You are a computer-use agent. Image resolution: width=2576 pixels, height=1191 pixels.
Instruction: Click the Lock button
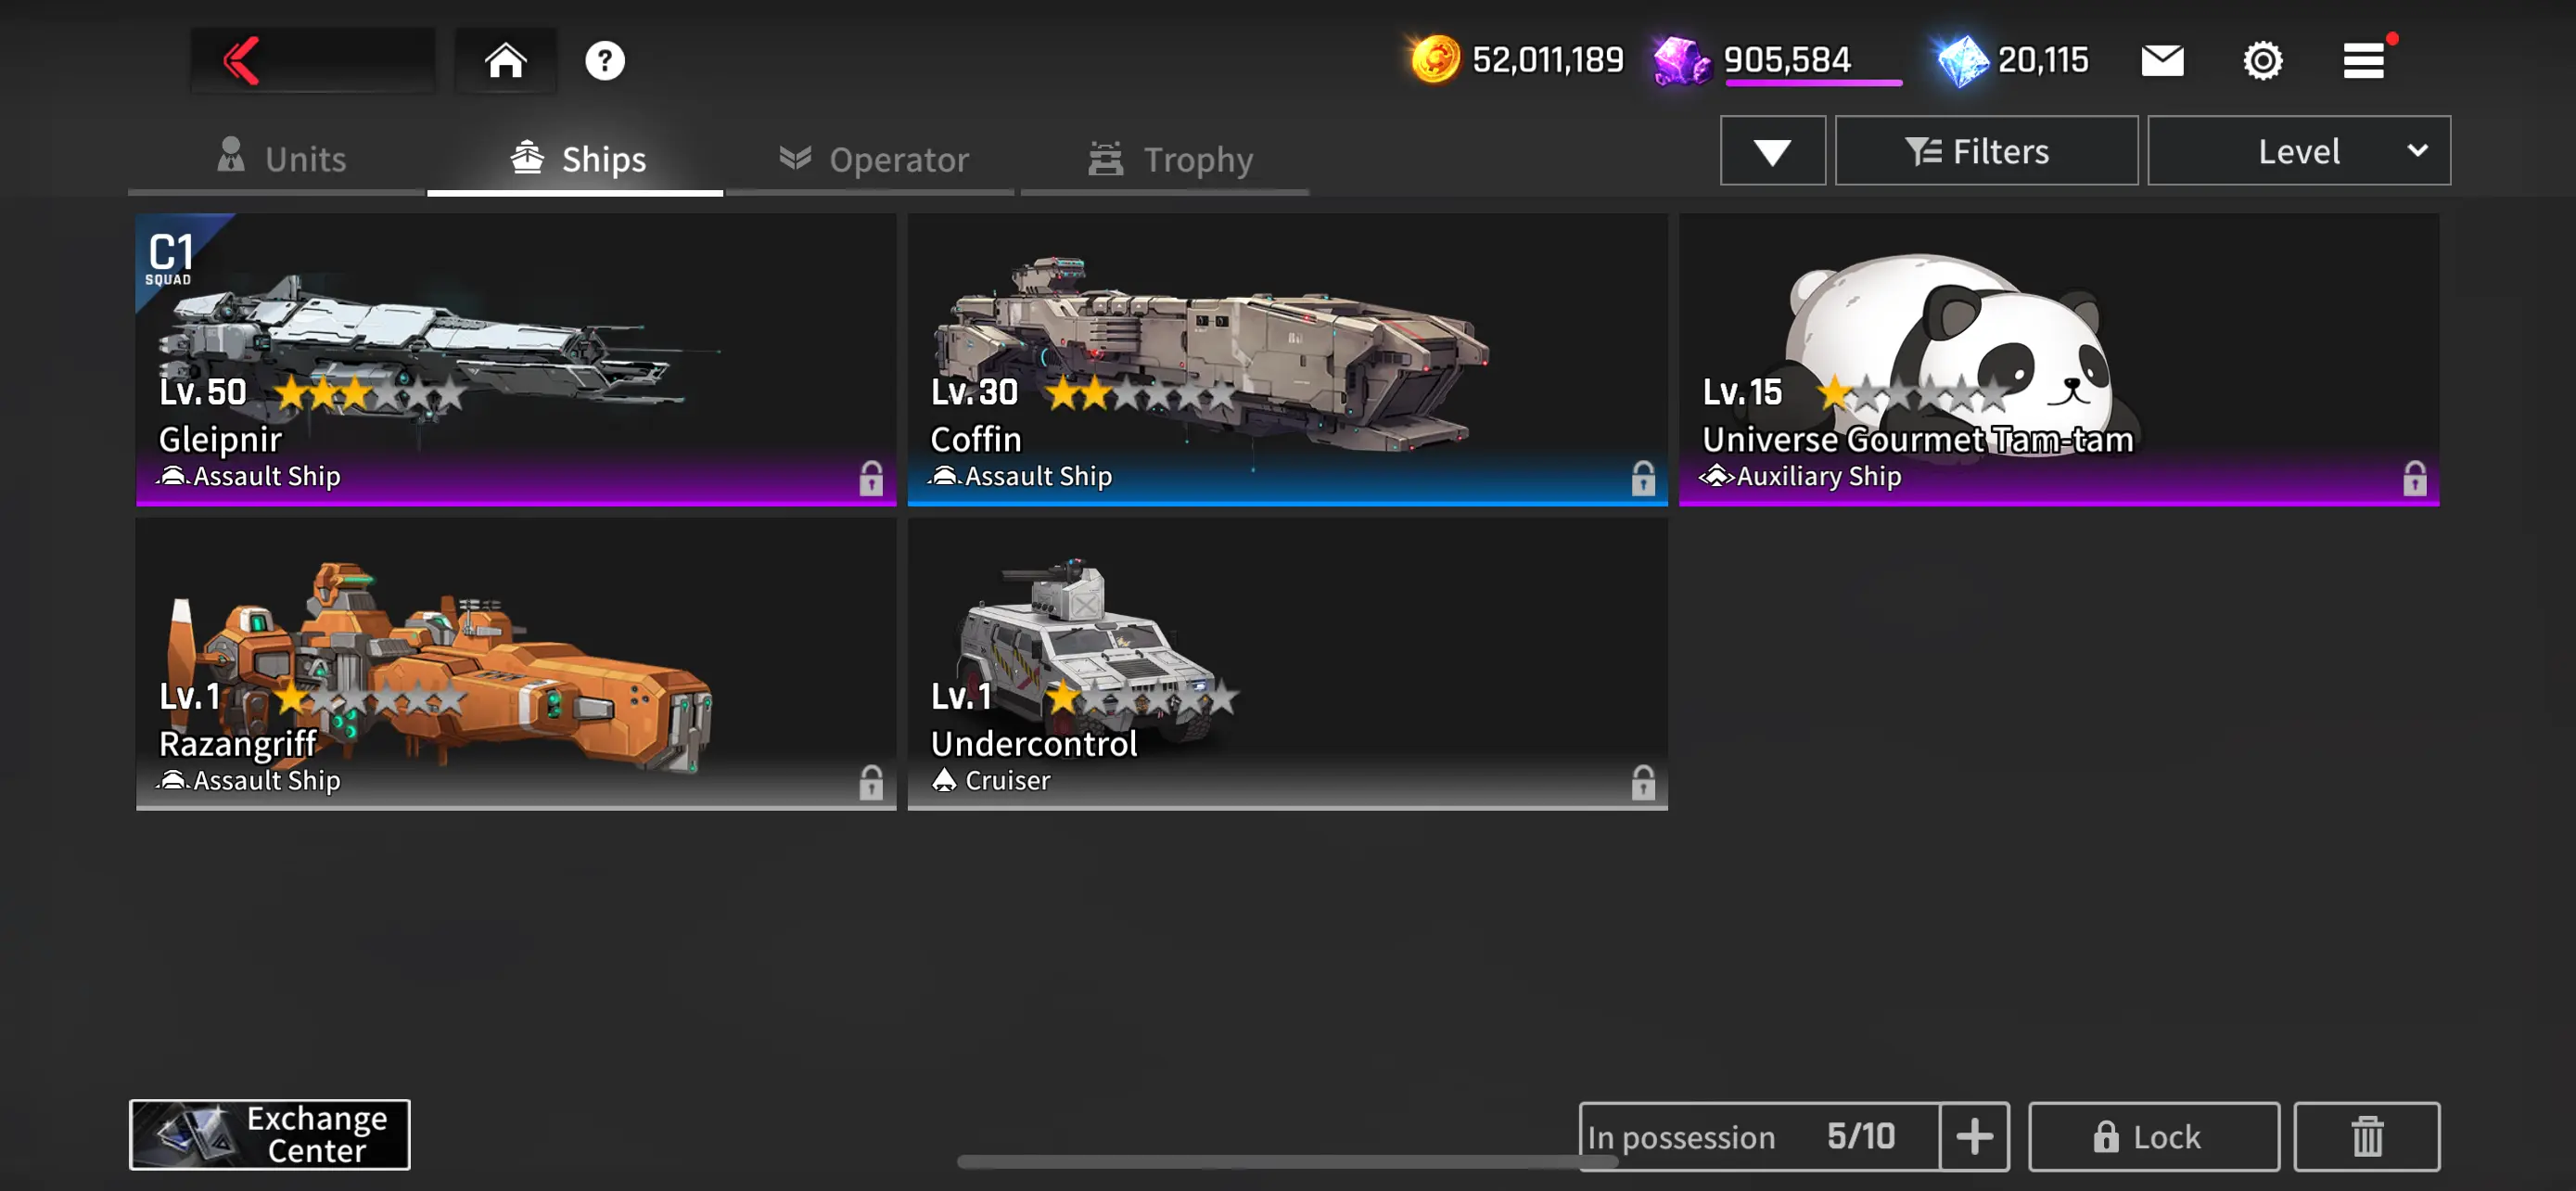[x=2153, y=1136]
